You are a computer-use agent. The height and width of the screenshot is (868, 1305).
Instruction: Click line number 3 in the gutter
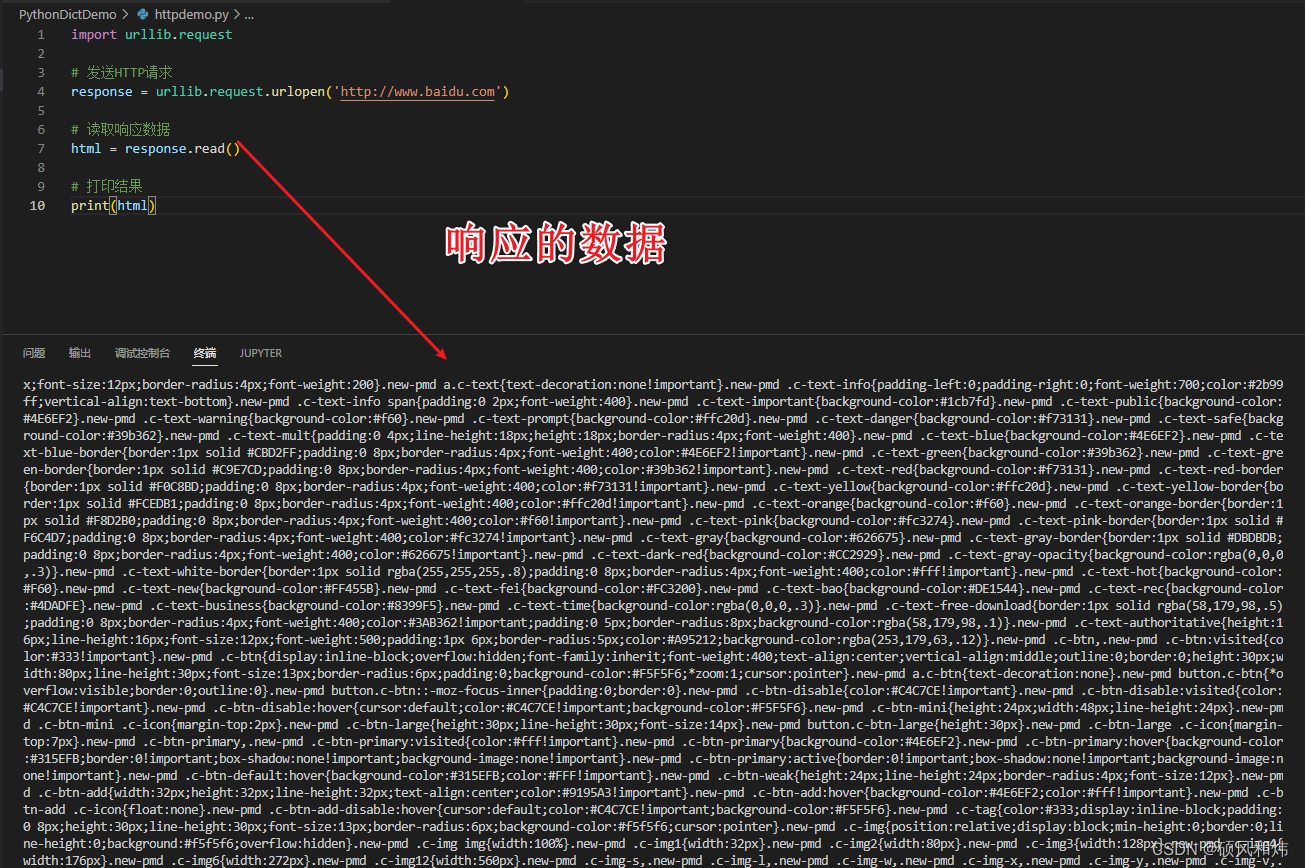41,73
